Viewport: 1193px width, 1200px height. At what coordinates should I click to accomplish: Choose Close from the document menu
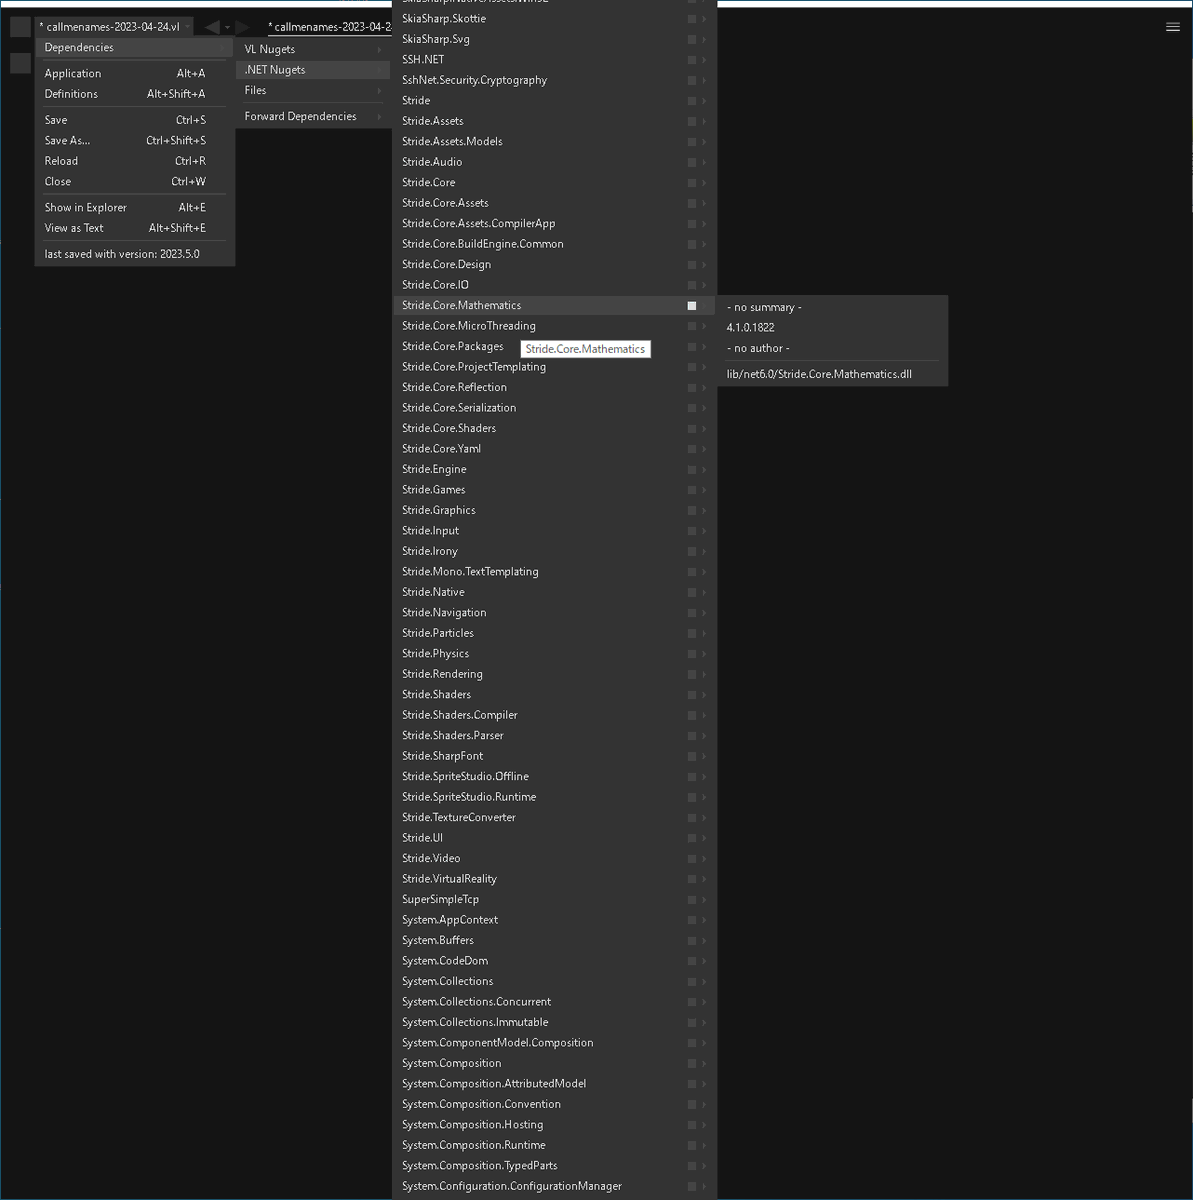[135, 181]
